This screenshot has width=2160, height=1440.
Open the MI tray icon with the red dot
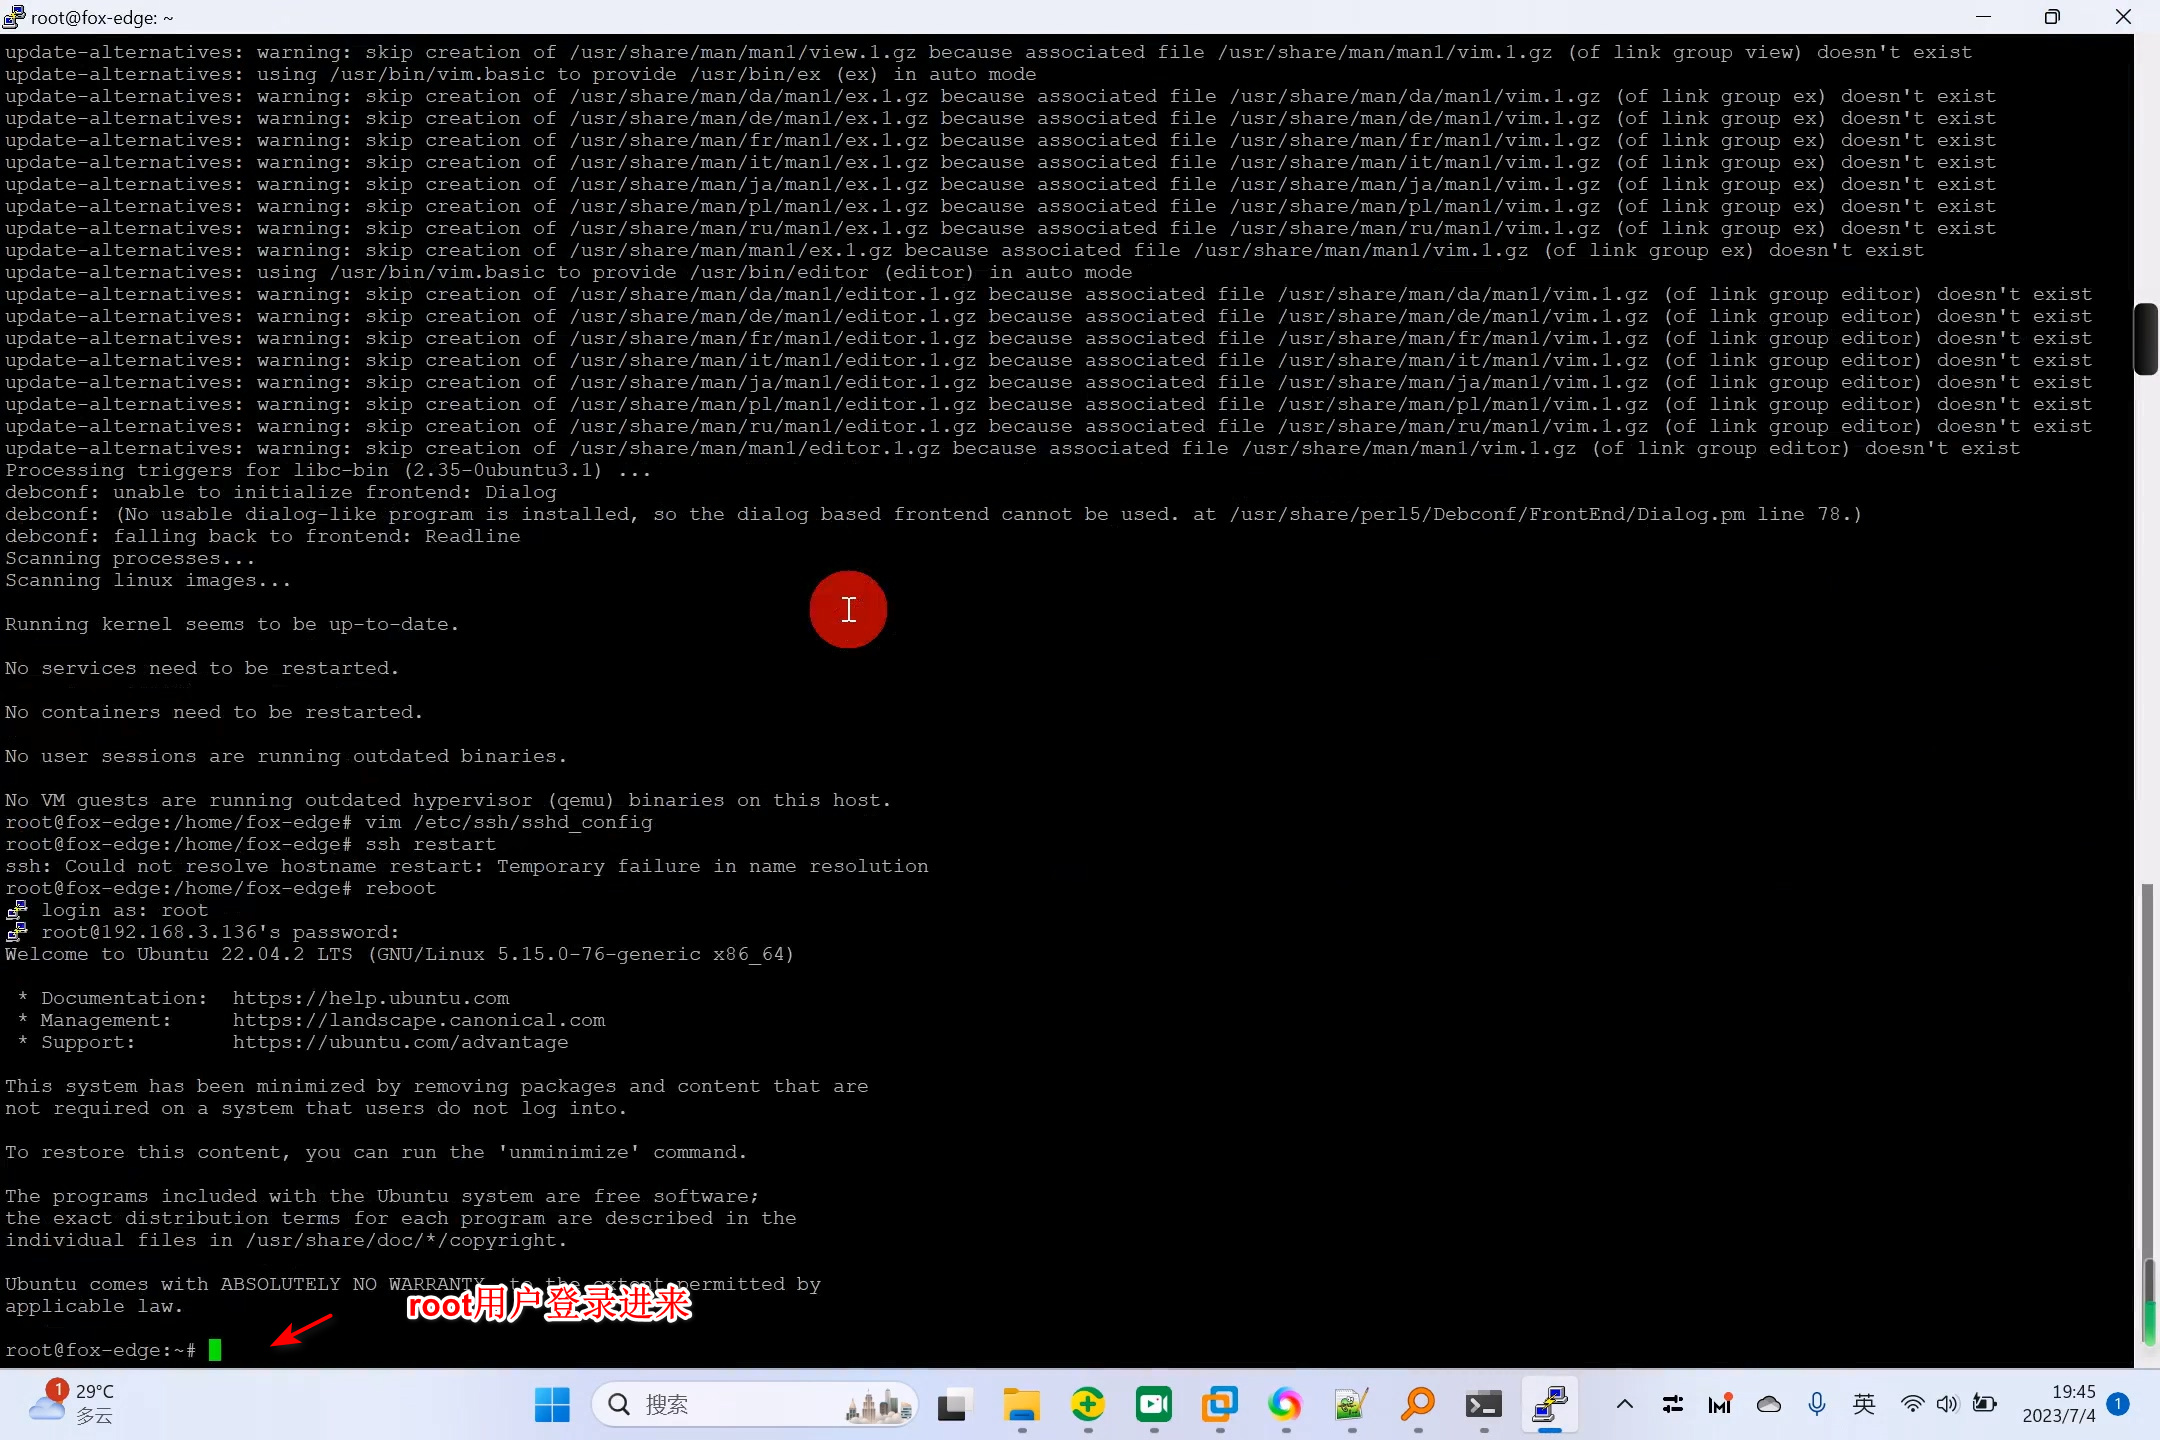[x=1720, y=1405]
